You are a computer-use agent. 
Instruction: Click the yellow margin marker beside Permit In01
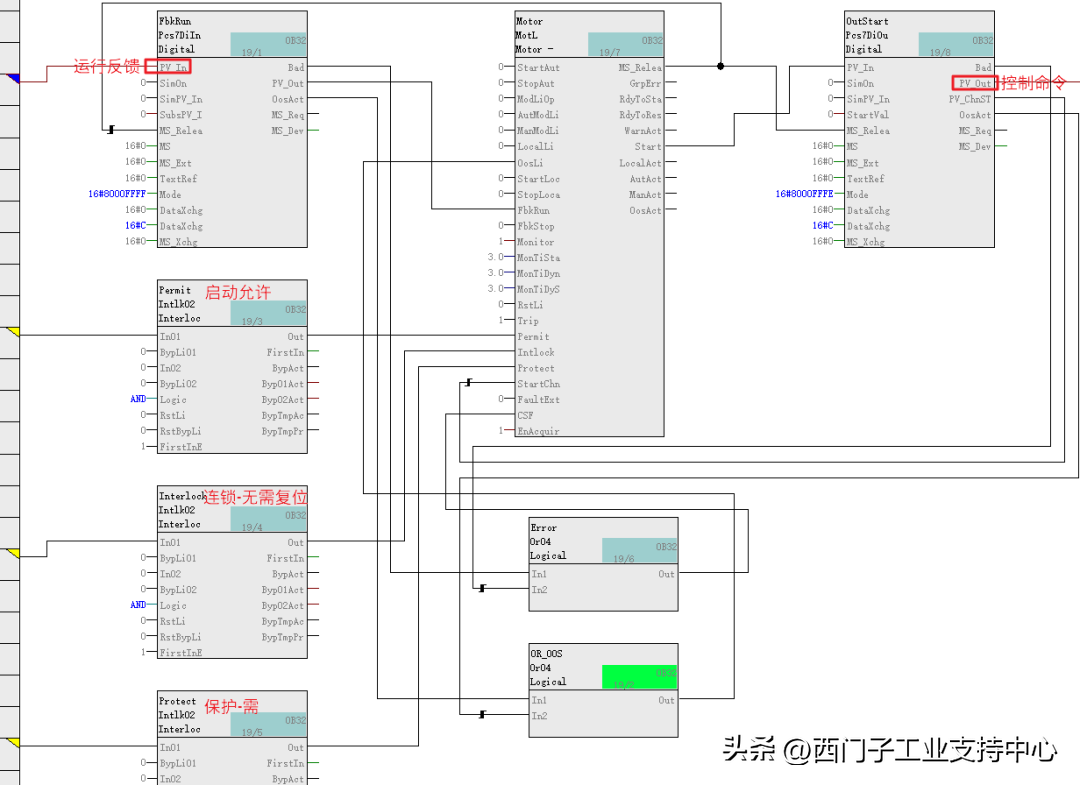pos(13,331)
